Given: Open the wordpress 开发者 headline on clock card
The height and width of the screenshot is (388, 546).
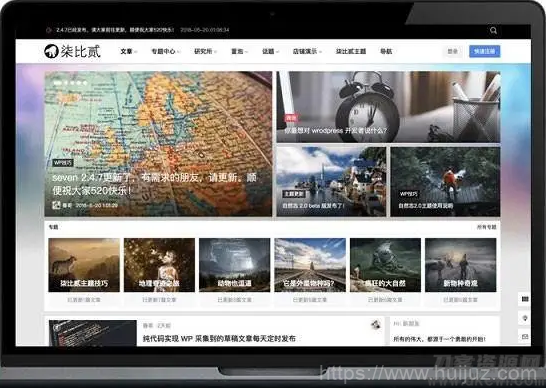Looking at the screenshot, I should (335, 131).
